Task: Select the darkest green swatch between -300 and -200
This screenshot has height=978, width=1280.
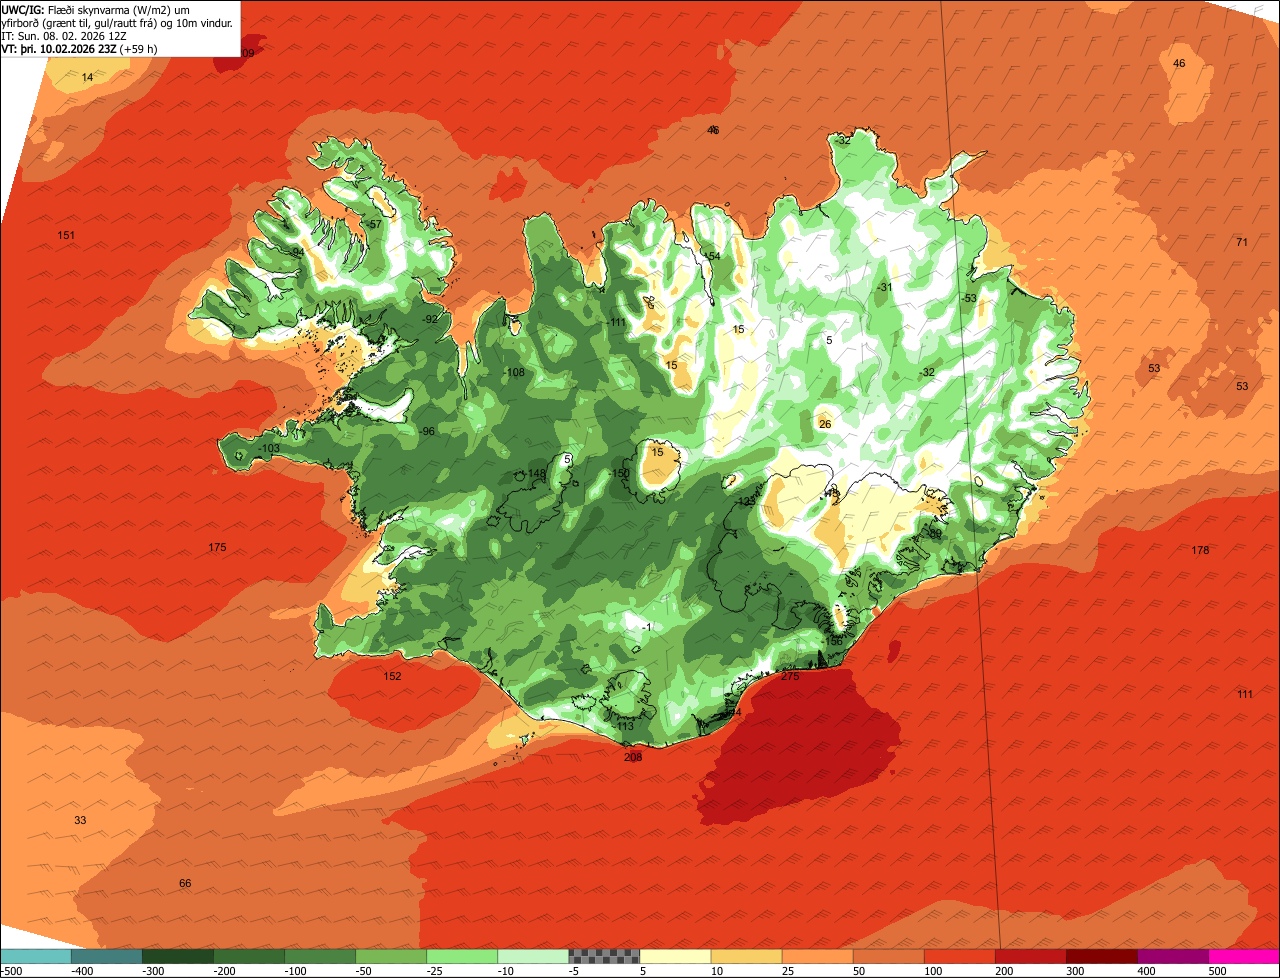Action: point(179,956)
